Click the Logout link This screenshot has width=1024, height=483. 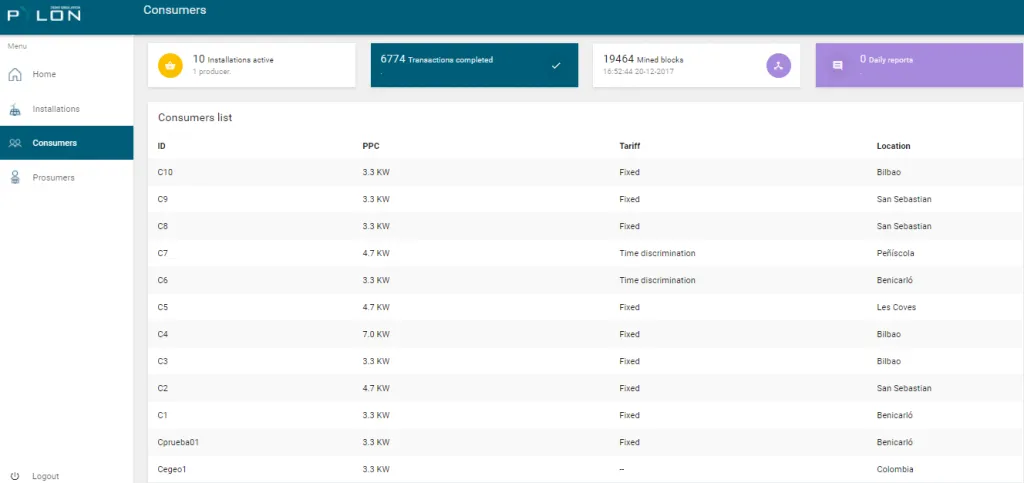(x=46, y=476)
